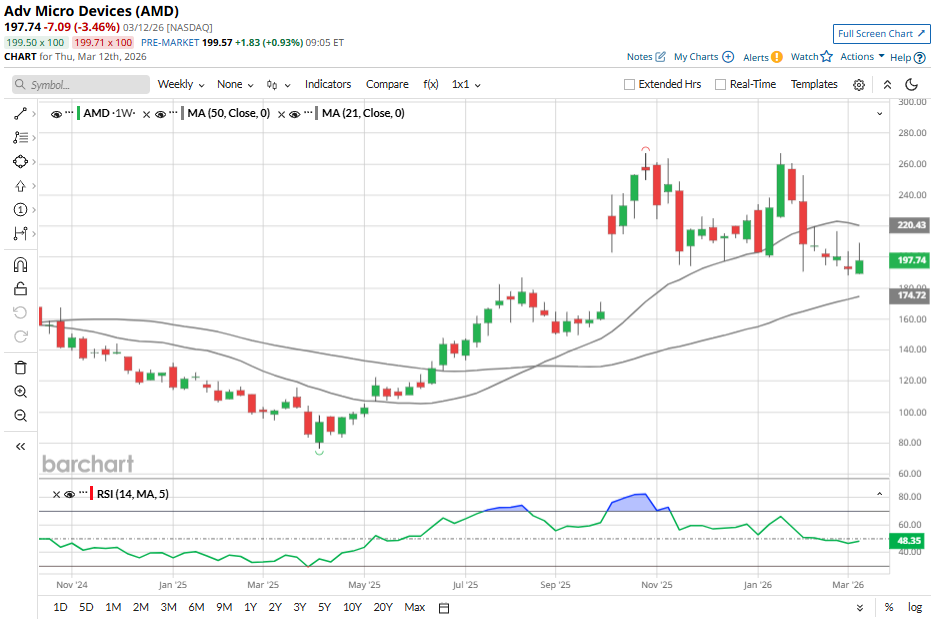Tick the Real-Time checkbox
946x633 pixels.
click(x=720, y=85)
